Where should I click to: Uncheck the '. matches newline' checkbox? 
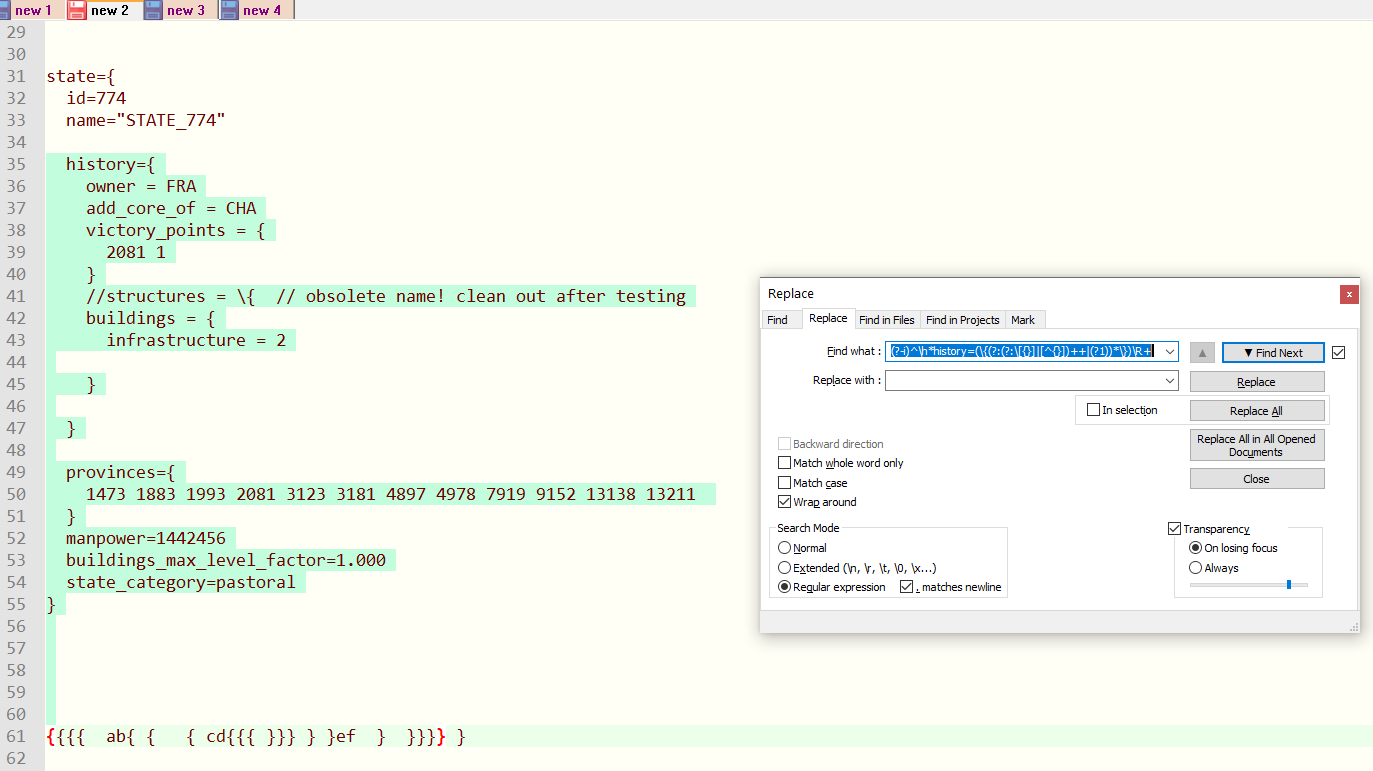pyautogui.click(x=907, y=587)
